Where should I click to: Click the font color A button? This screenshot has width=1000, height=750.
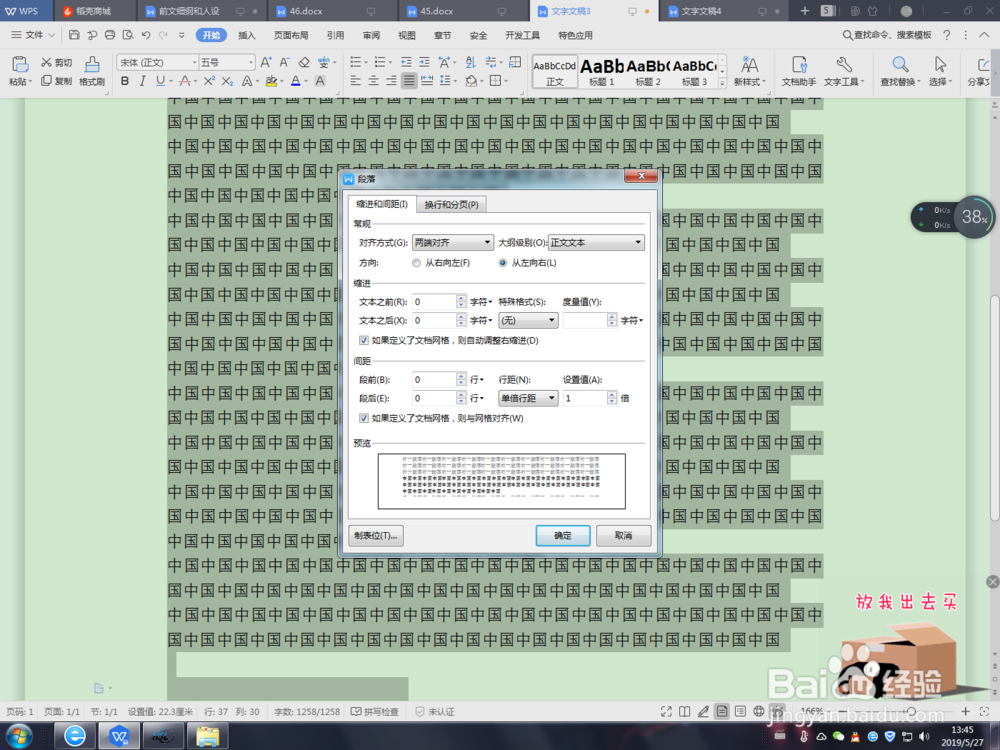(295, 81)
